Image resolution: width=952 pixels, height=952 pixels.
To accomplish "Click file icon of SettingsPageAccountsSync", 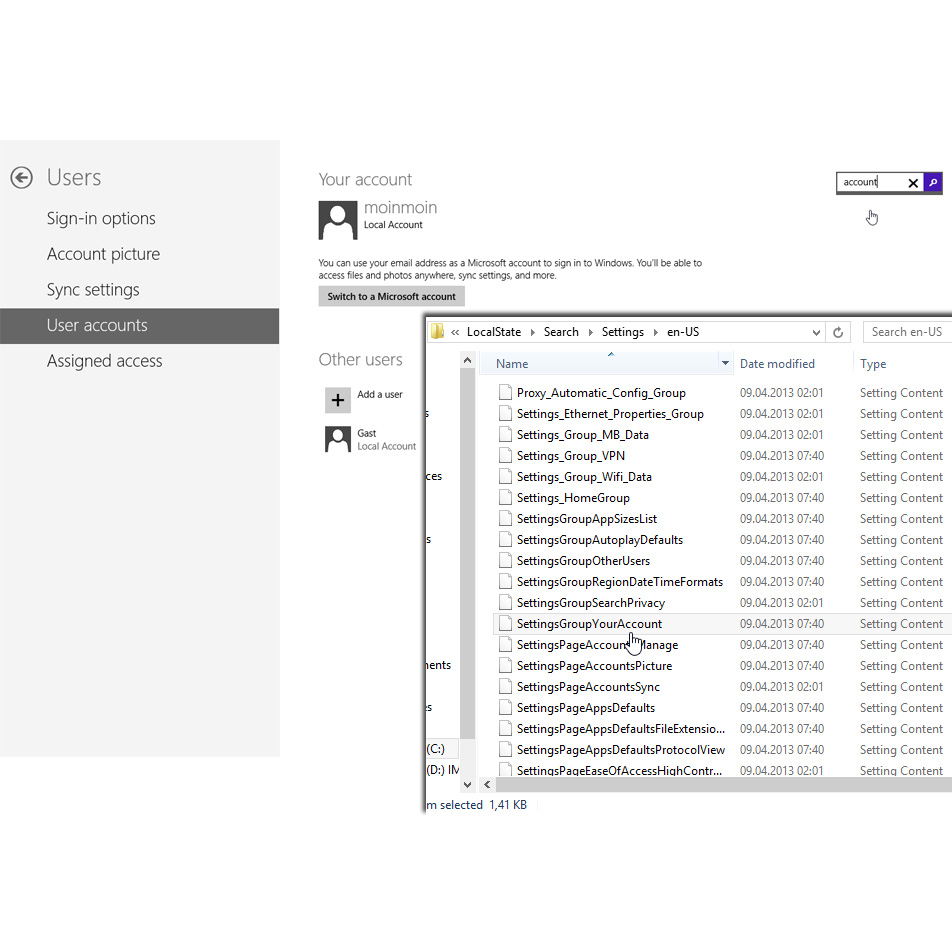I will 505,687.
